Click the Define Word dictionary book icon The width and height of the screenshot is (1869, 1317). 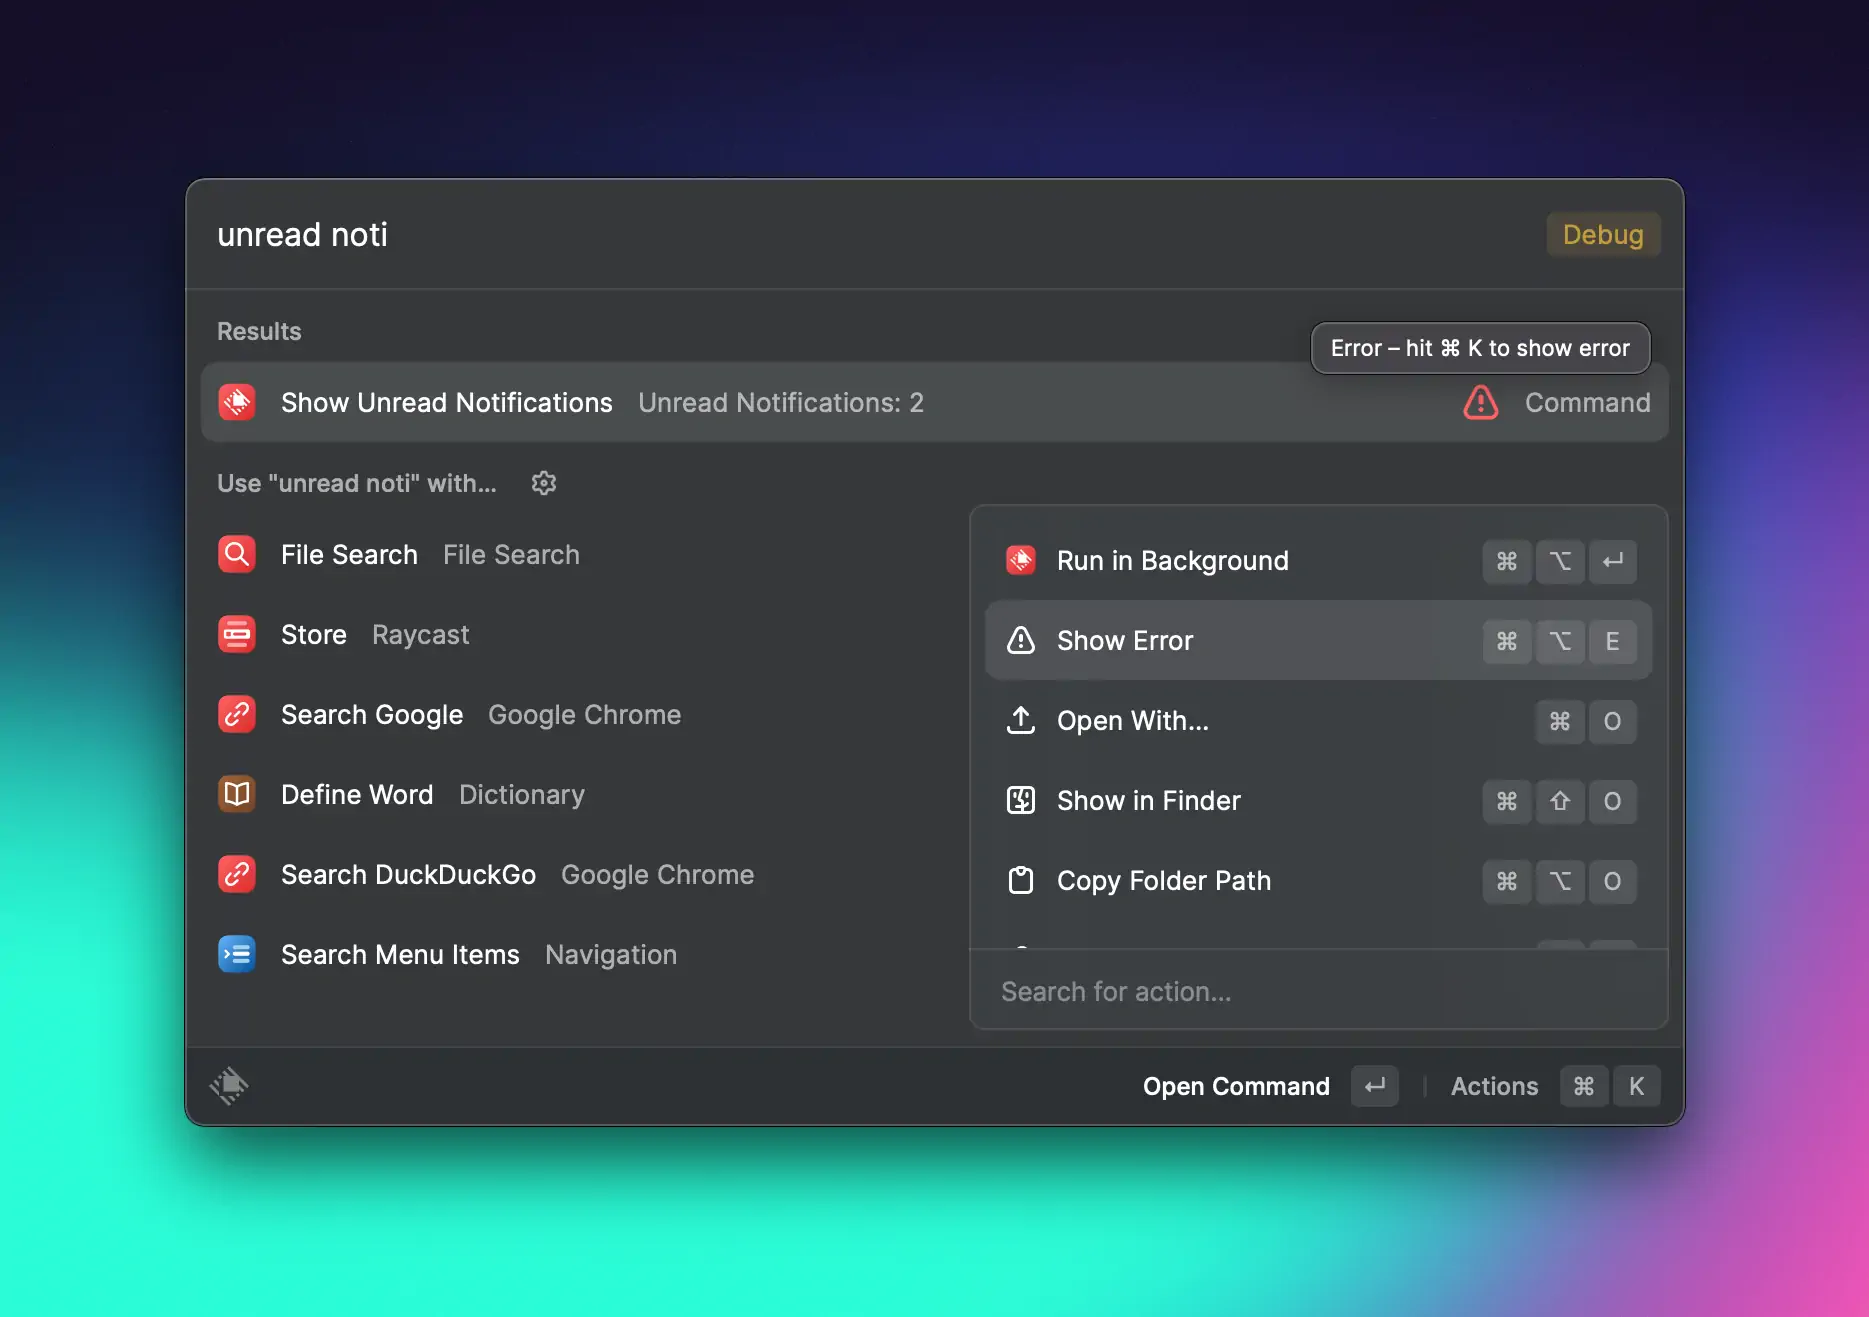(x=237, y=794)
